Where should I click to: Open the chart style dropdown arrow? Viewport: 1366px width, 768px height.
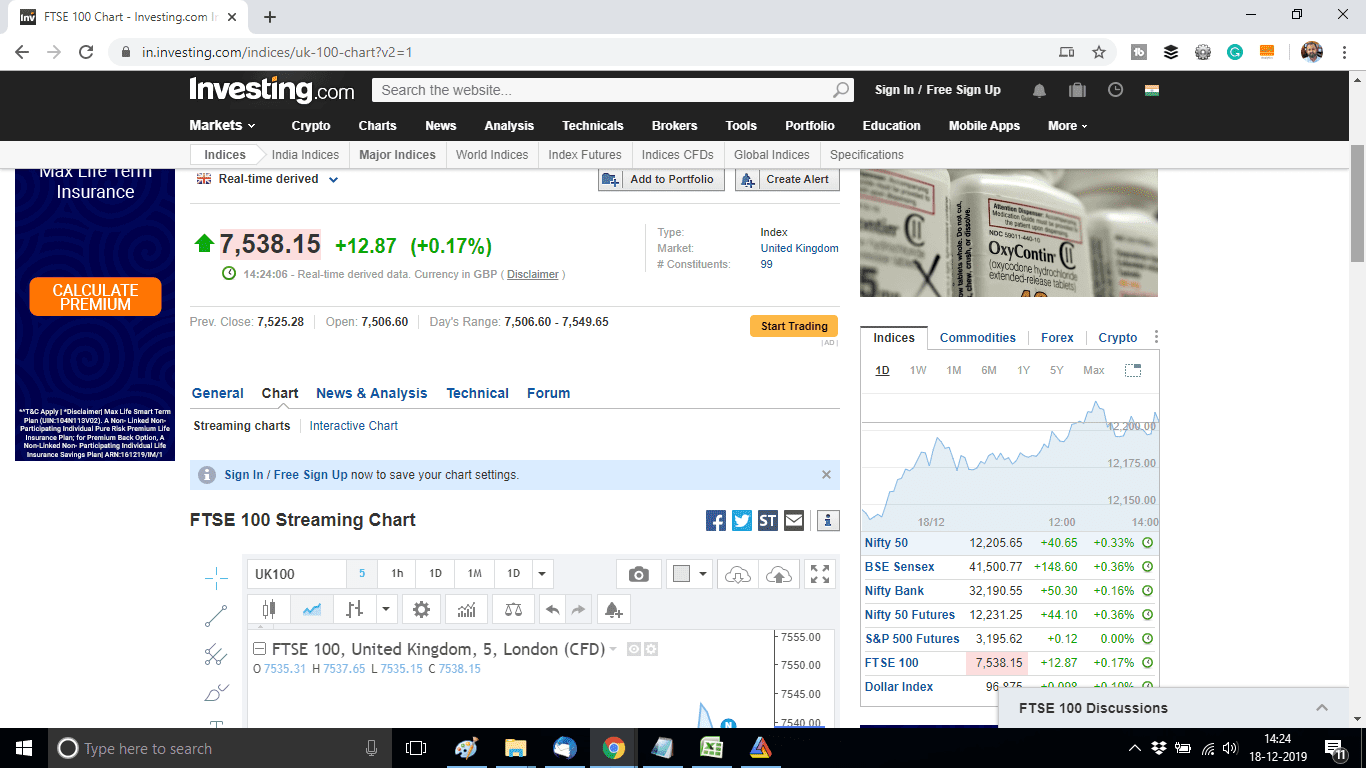point(387,609)
